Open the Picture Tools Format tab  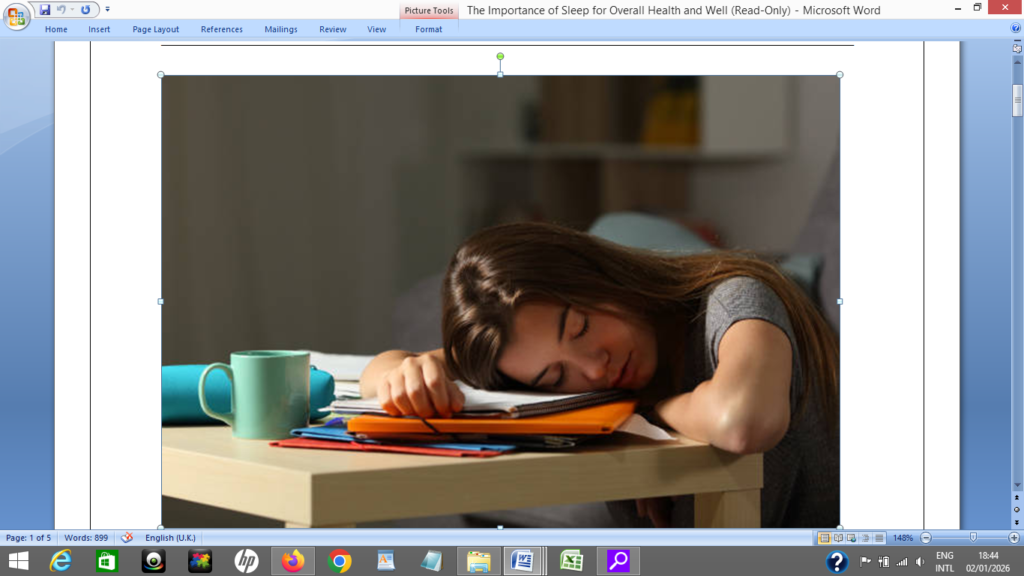coord(428,29)
